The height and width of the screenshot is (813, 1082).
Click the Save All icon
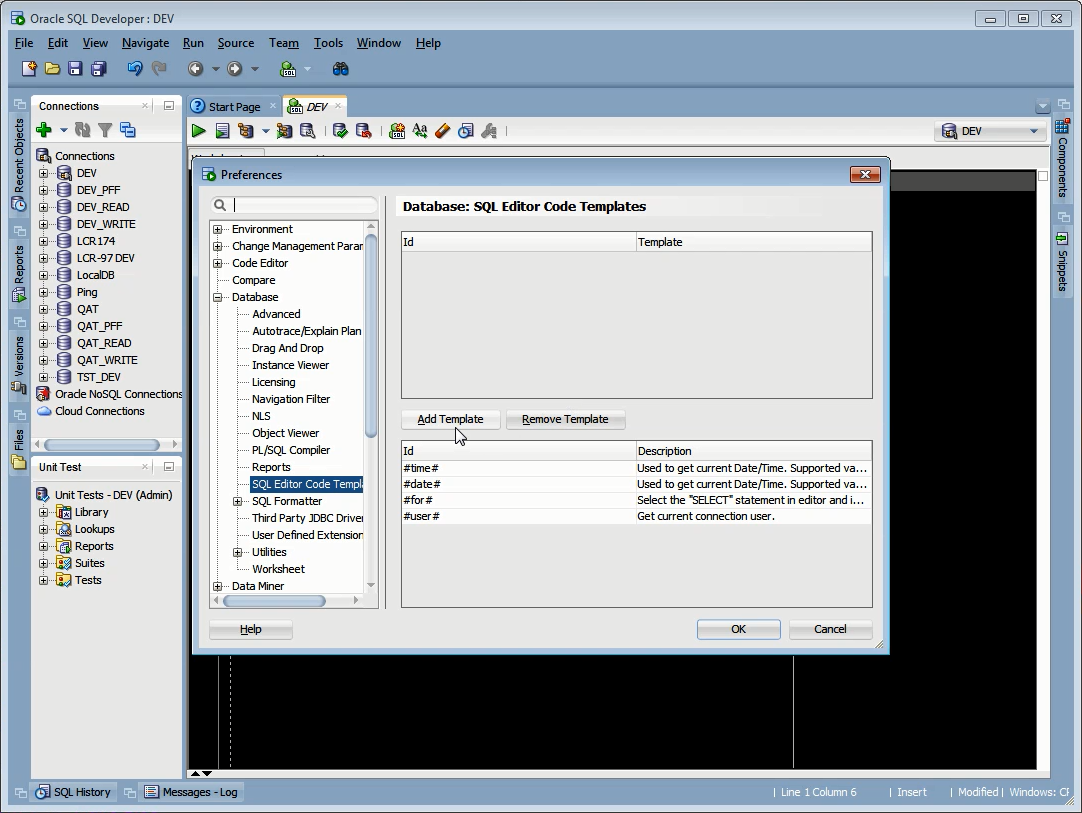tap(99, 68)
